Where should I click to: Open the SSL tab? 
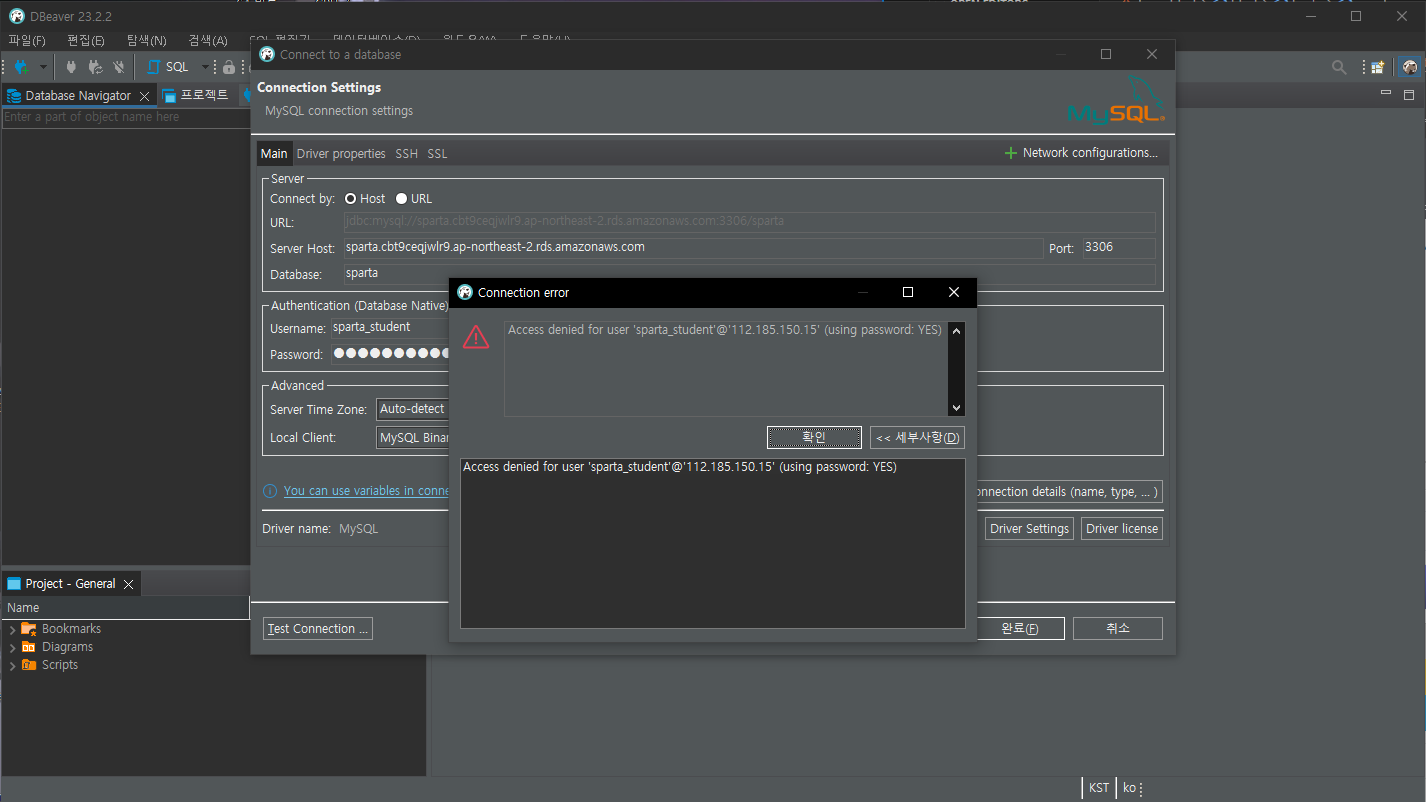tap(437, 153)
